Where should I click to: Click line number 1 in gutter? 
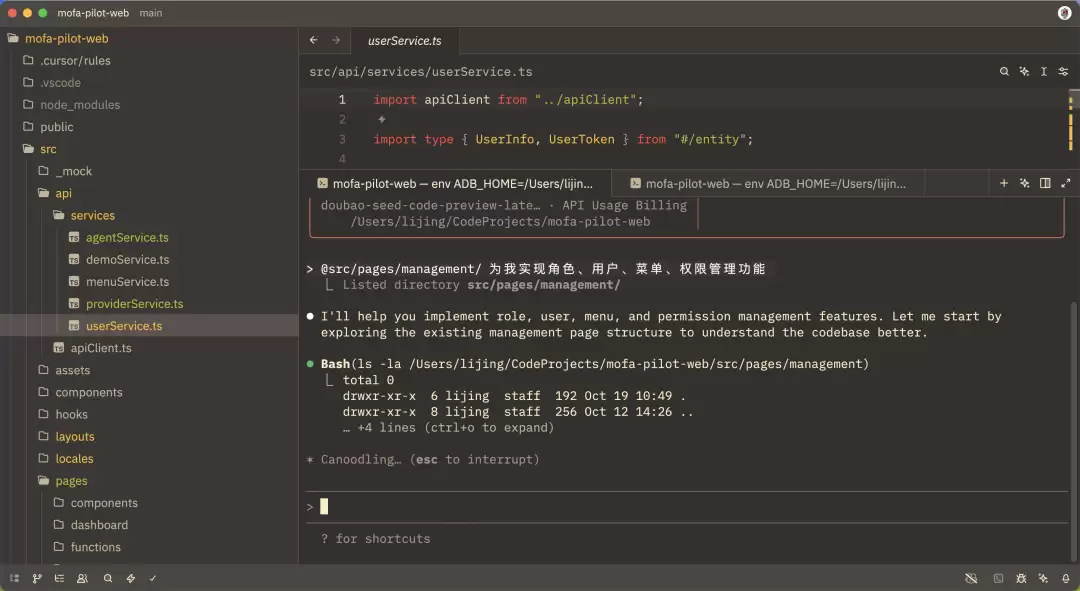click(342, 100)
